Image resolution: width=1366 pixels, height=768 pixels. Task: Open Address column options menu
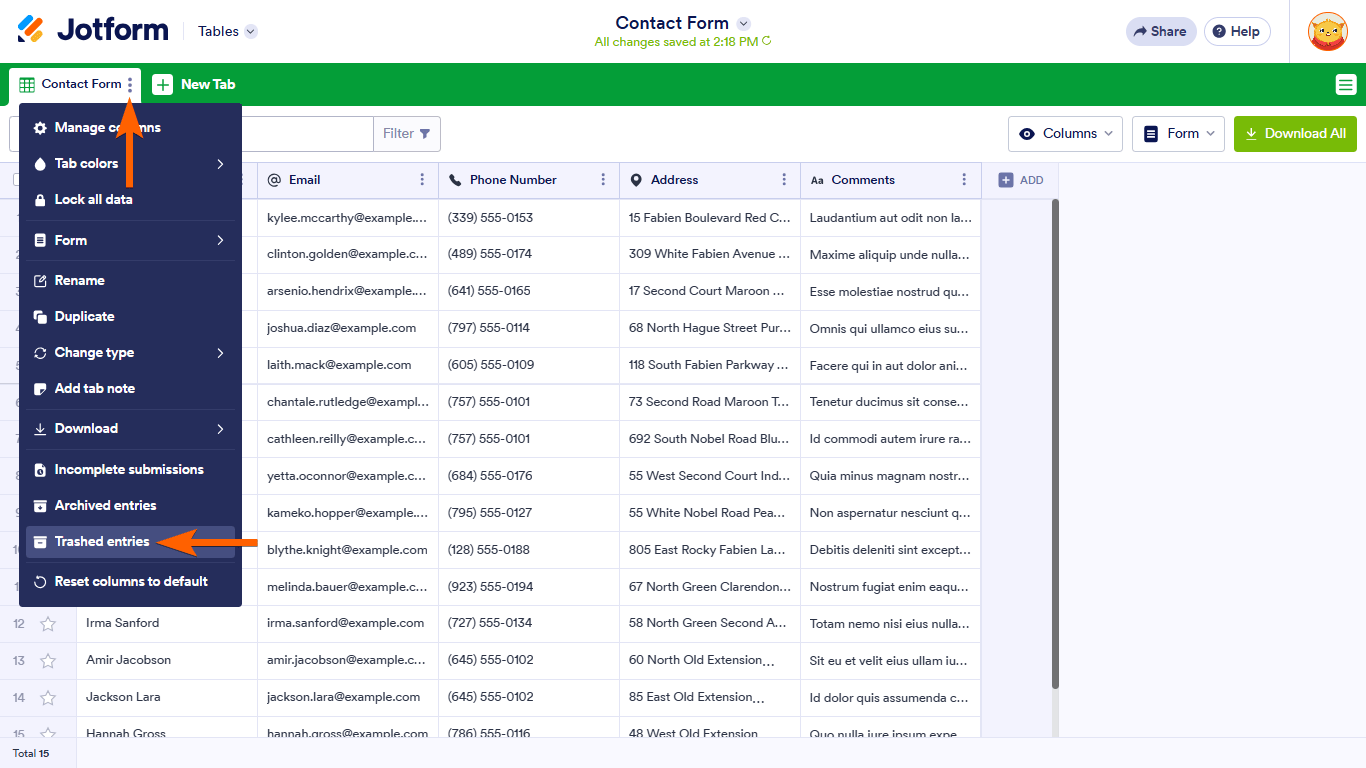pos(784,180)
